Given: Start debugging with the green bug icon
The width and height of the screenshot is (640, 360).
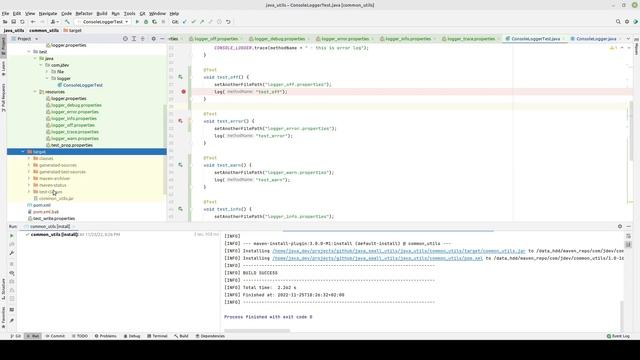Looking at the screenshot, I should coord(146,22).
